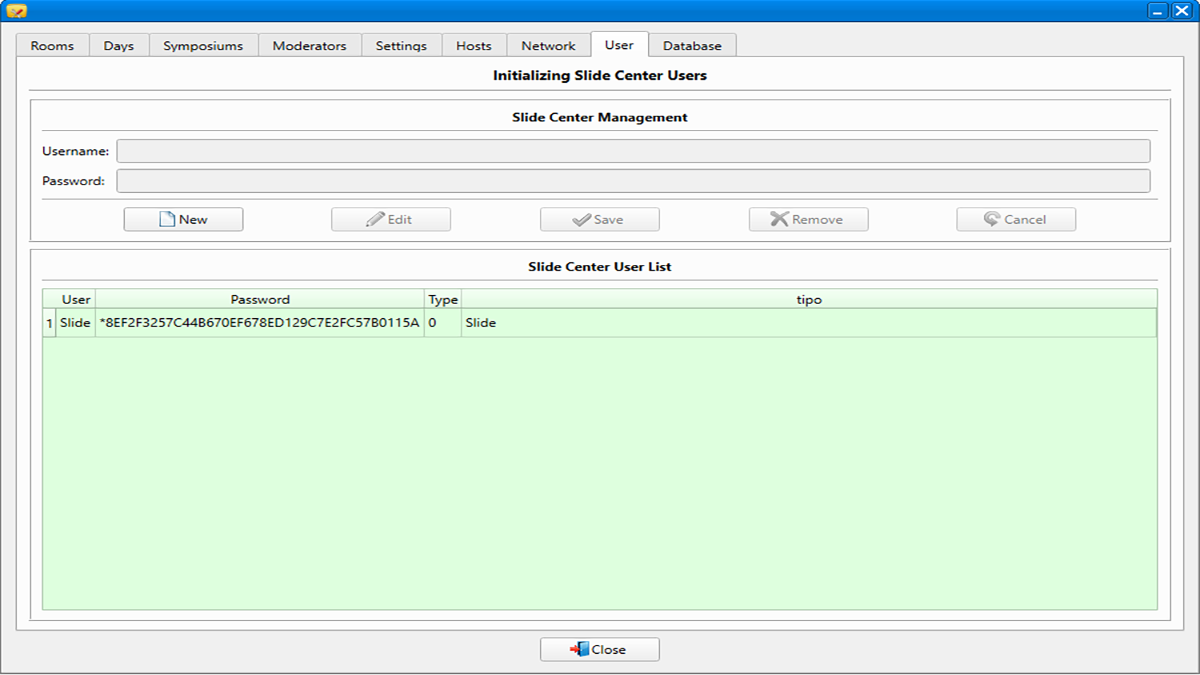This screenshot has width=1200, height=675.
Task: Switch to the Database tab
Action: coord(692,45)
